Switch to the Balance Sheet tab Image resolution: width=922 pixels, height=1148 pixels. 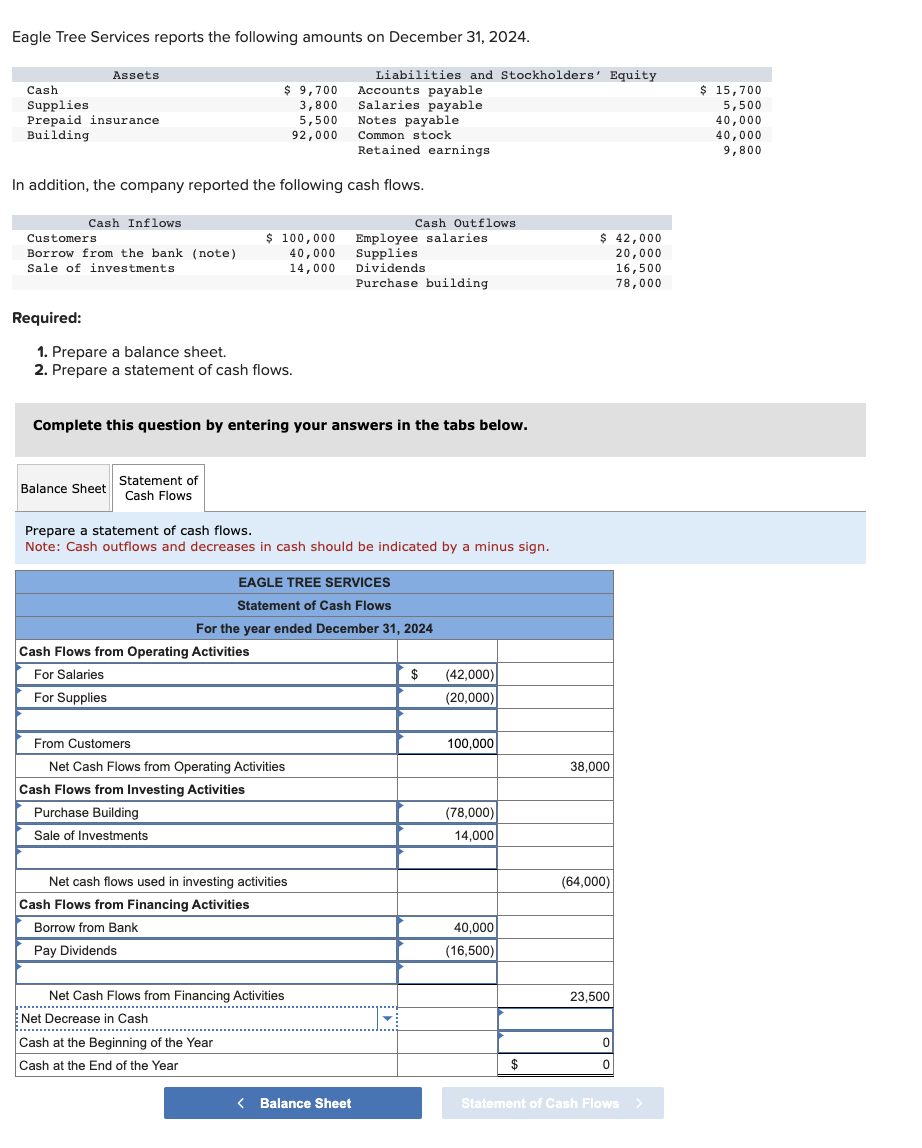[x=62, y=488]
